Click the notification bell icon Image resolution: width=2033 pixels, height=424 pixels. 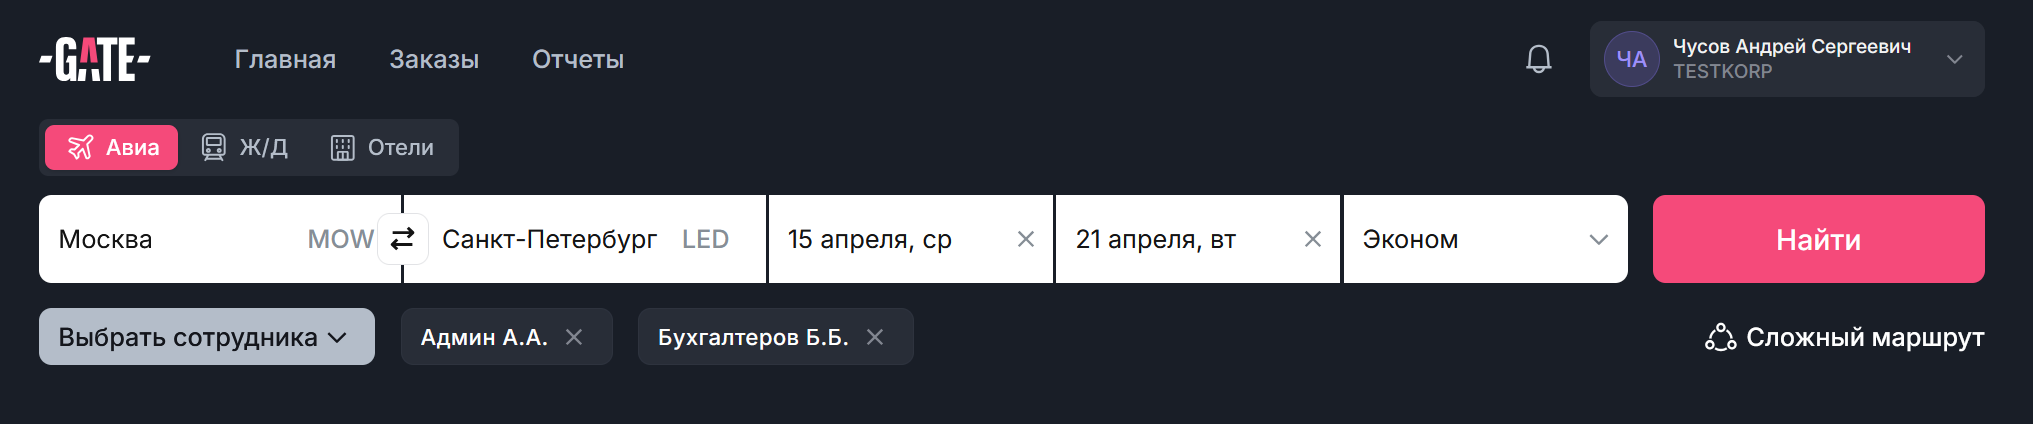1538,59
